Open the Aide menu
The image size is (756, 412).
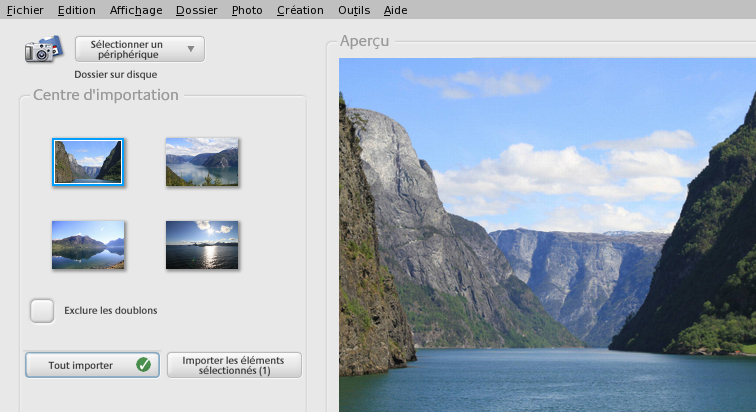[x=395, y=10]
